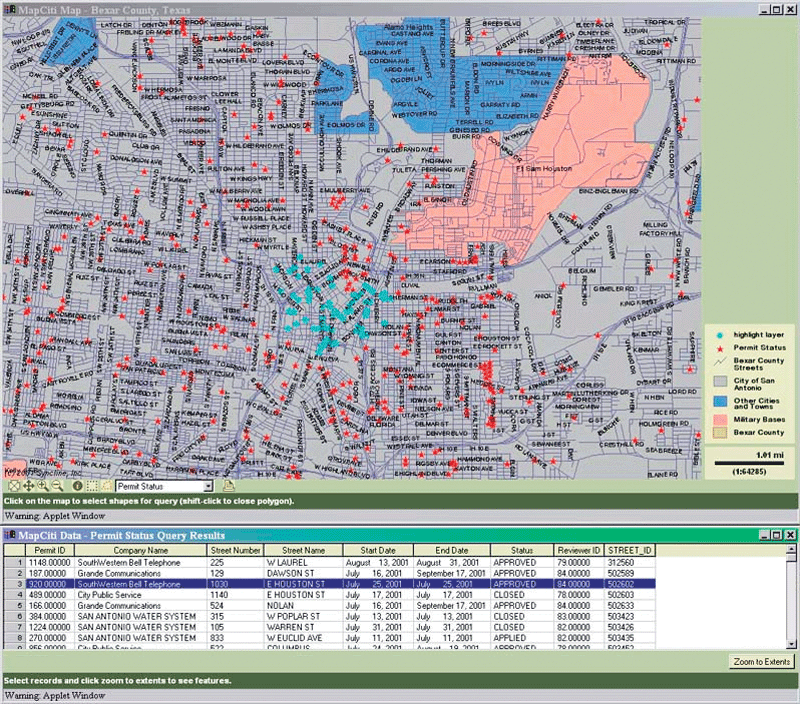Select the highlighted 920.00000 permit cell
The width and height of the screenshot is (800, 704).
49,584
